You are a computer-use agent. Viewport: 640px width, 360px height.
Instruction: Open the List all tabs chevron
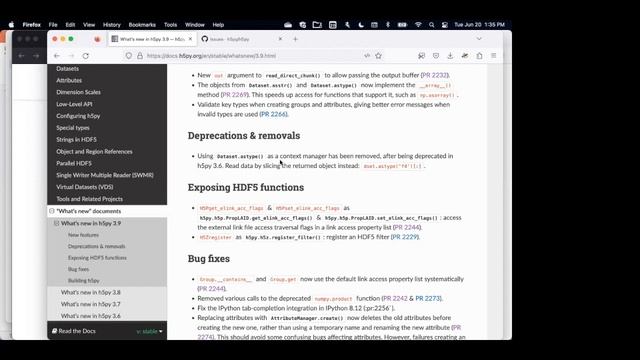click(479, 39)
